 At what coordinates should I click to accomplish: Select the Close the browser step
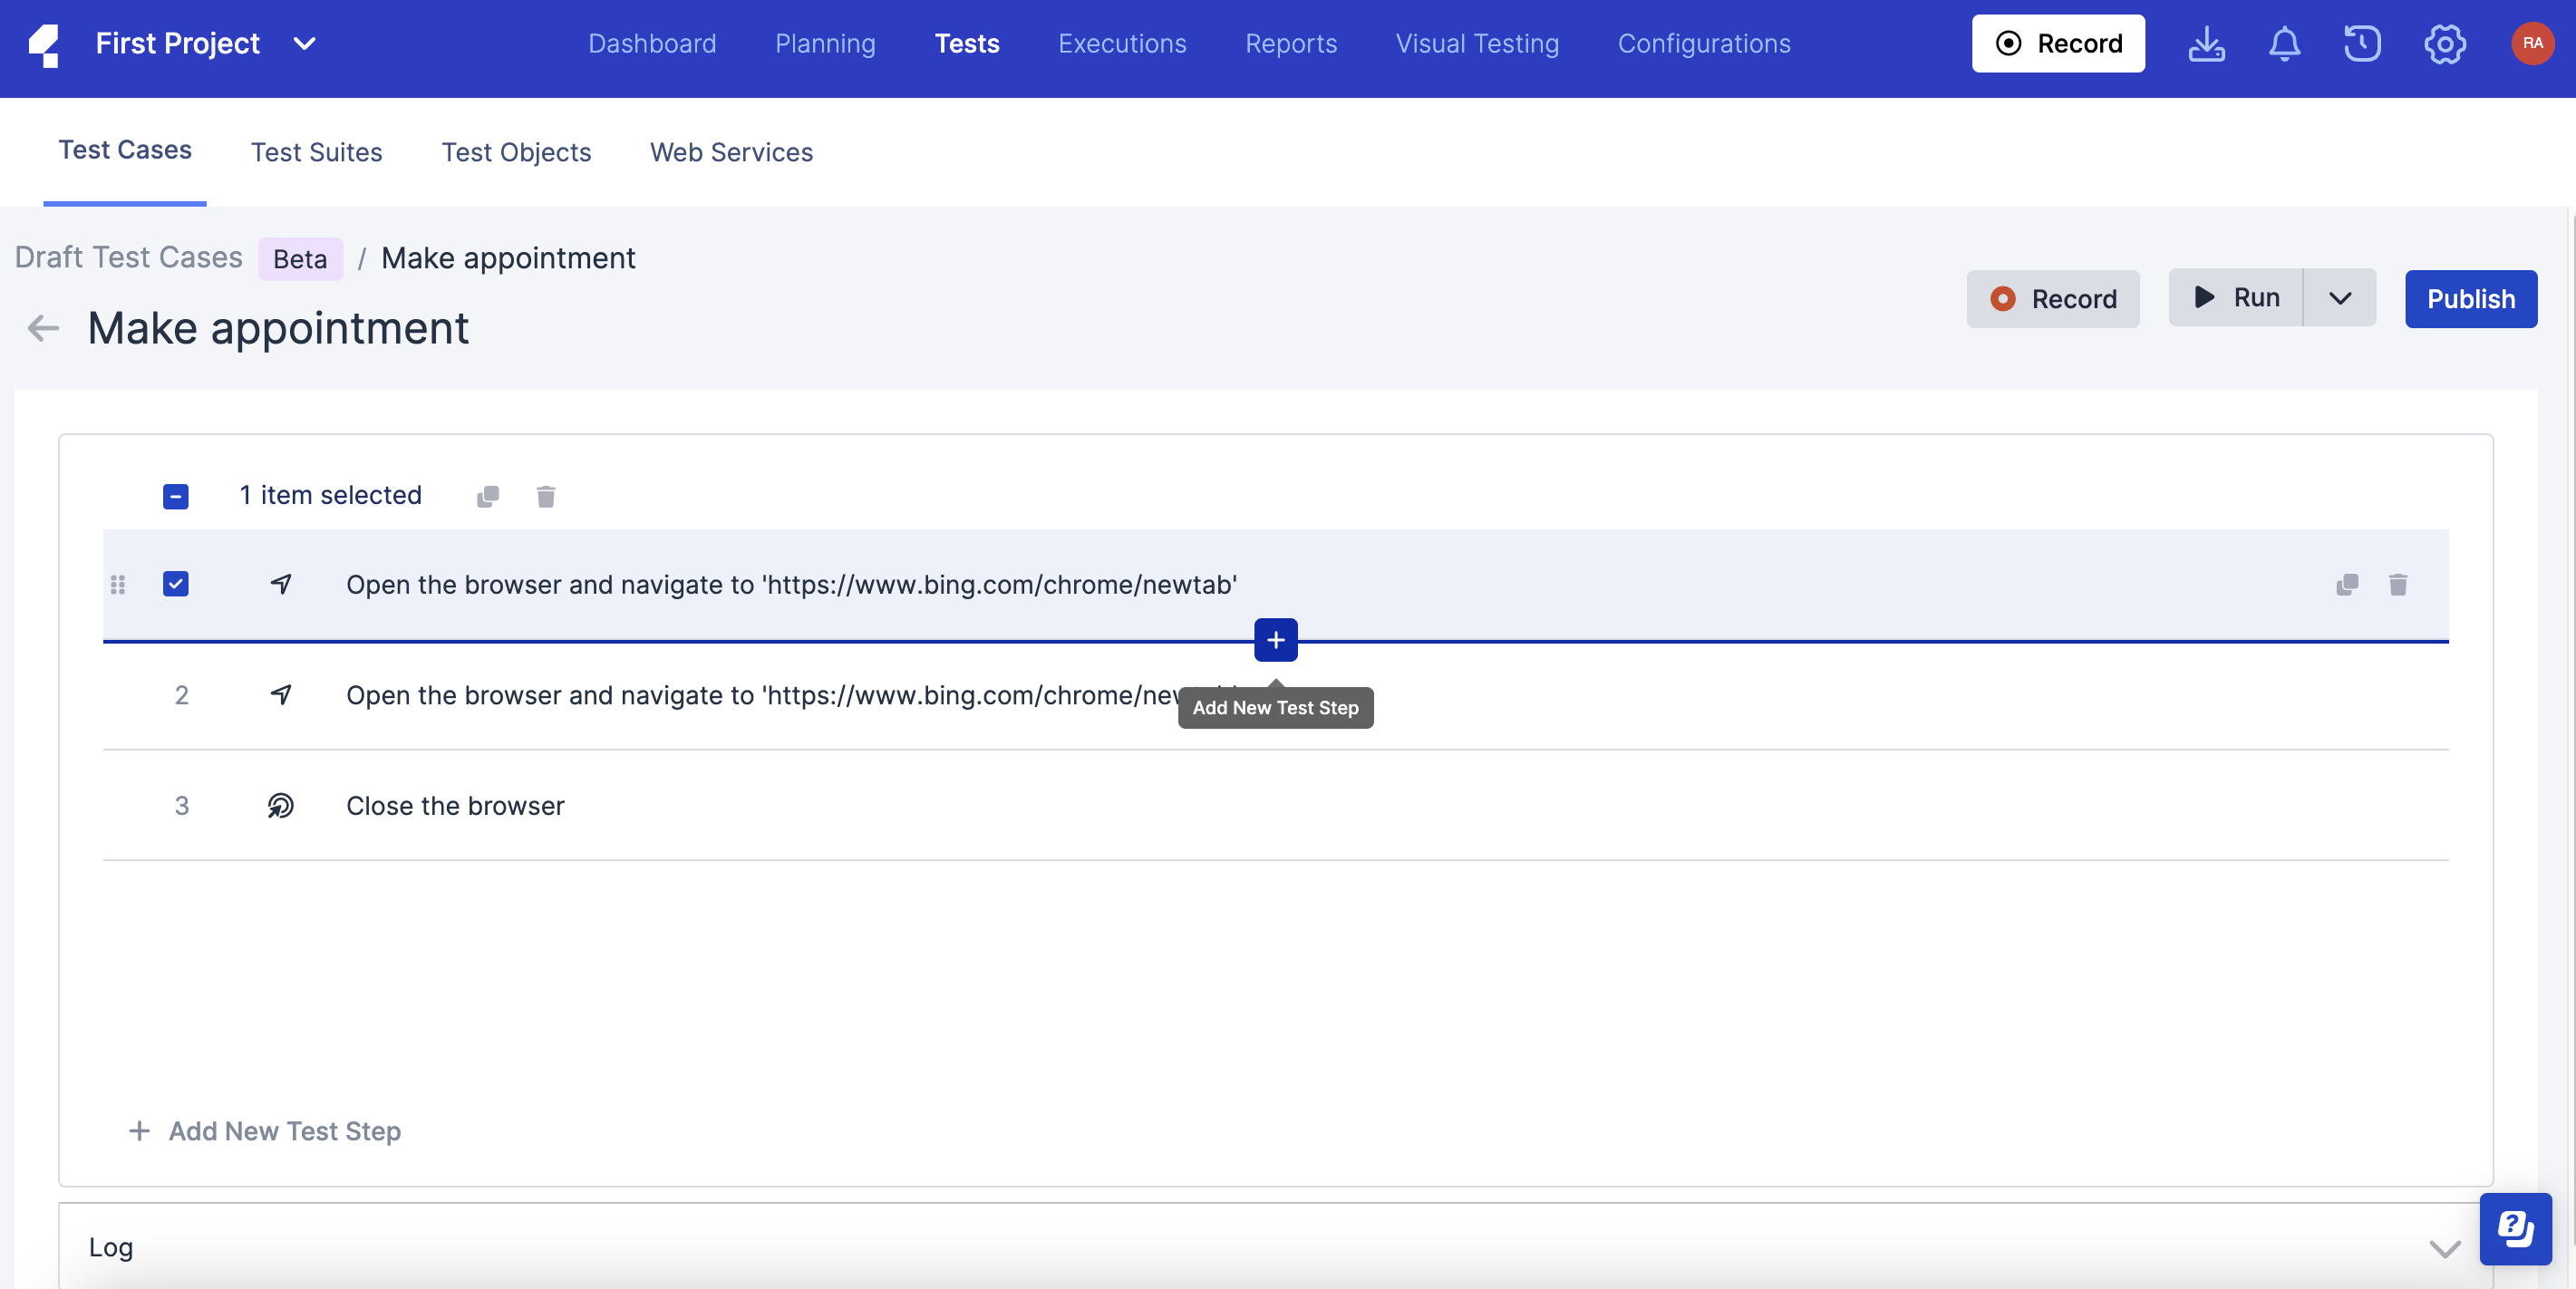[455, 805]
